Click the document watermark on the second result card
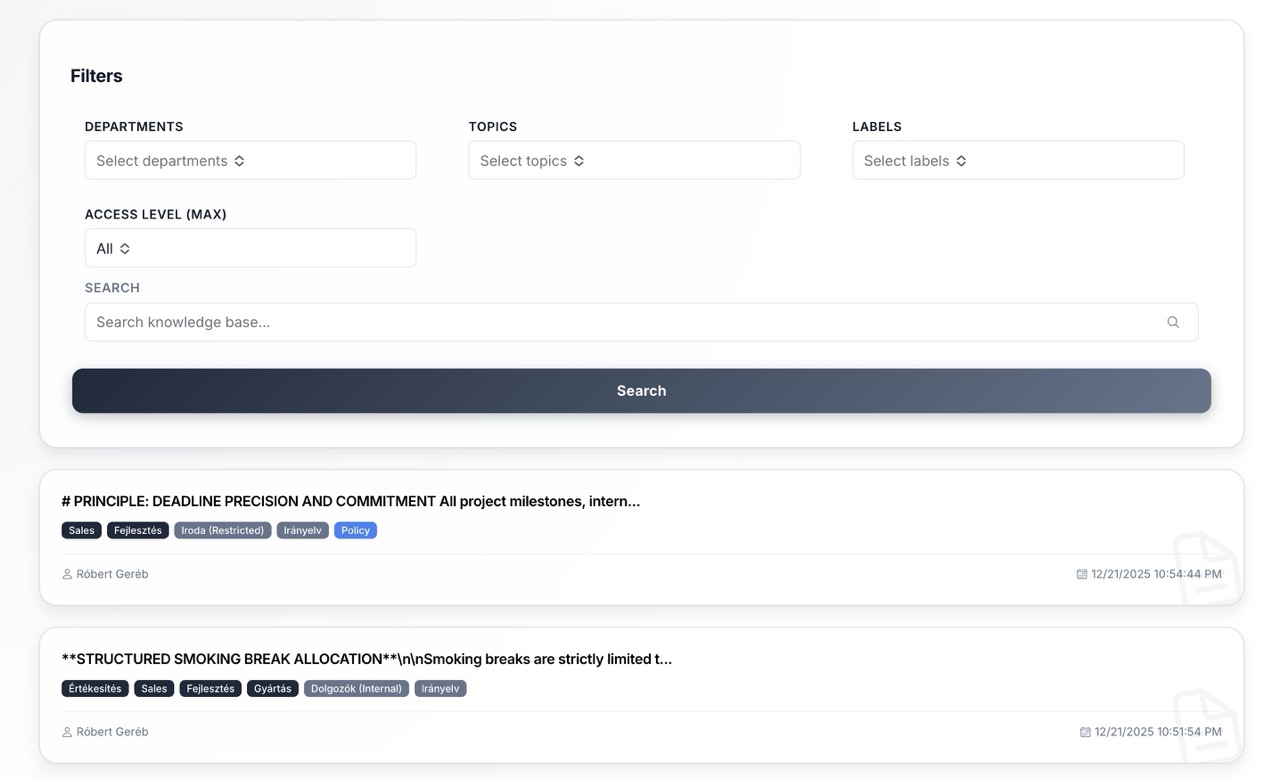The height and width of the screenshot is (779, 1280). 1205,726
